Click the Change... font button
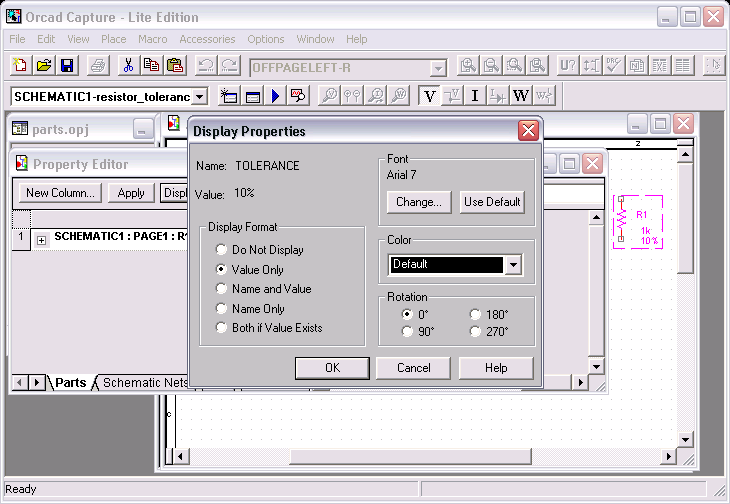 (x=419, y=202)
